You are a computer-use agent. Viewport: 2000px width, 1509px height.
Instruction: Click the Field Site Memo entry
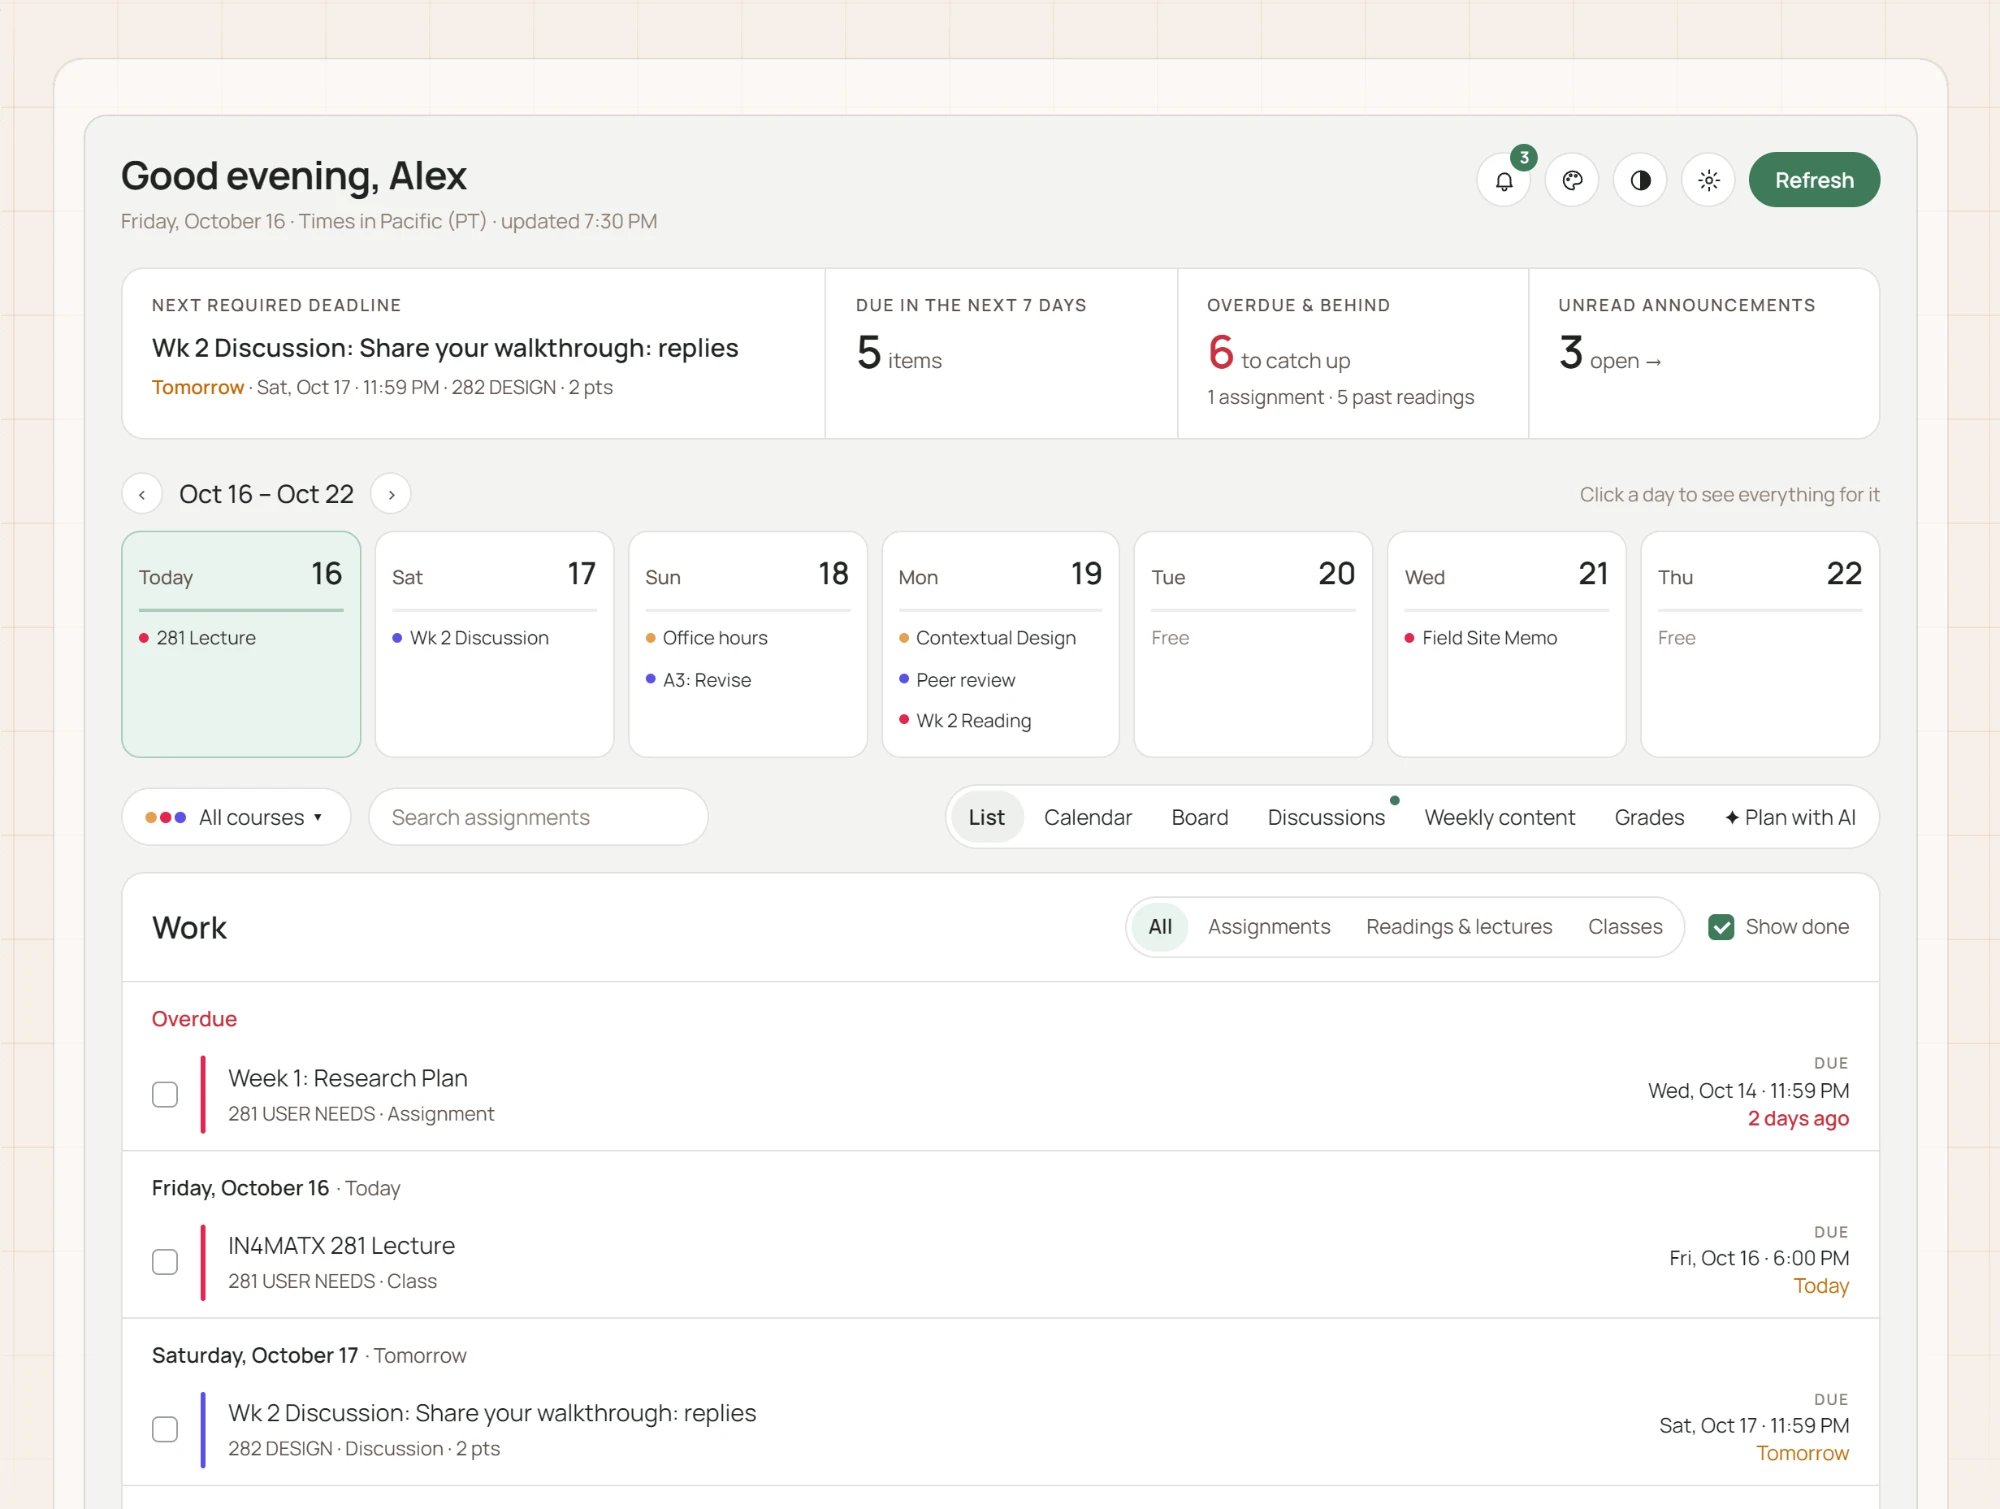(x=1481, y=638)
